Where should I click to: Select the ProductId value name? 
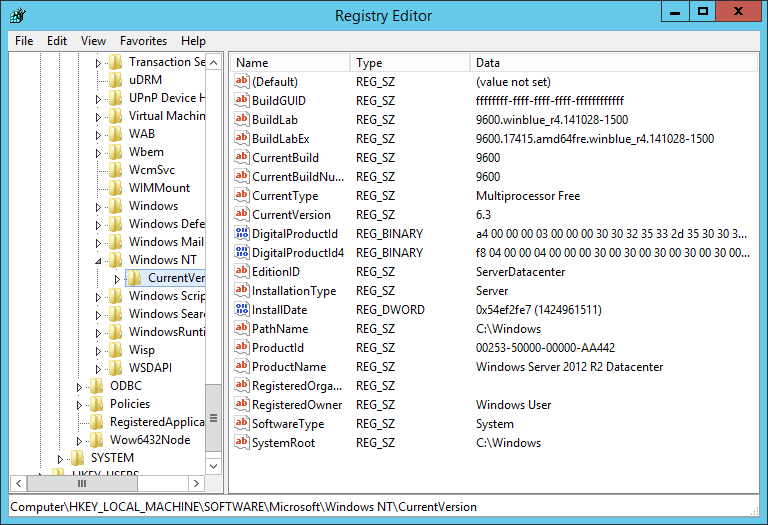[278, 348]
